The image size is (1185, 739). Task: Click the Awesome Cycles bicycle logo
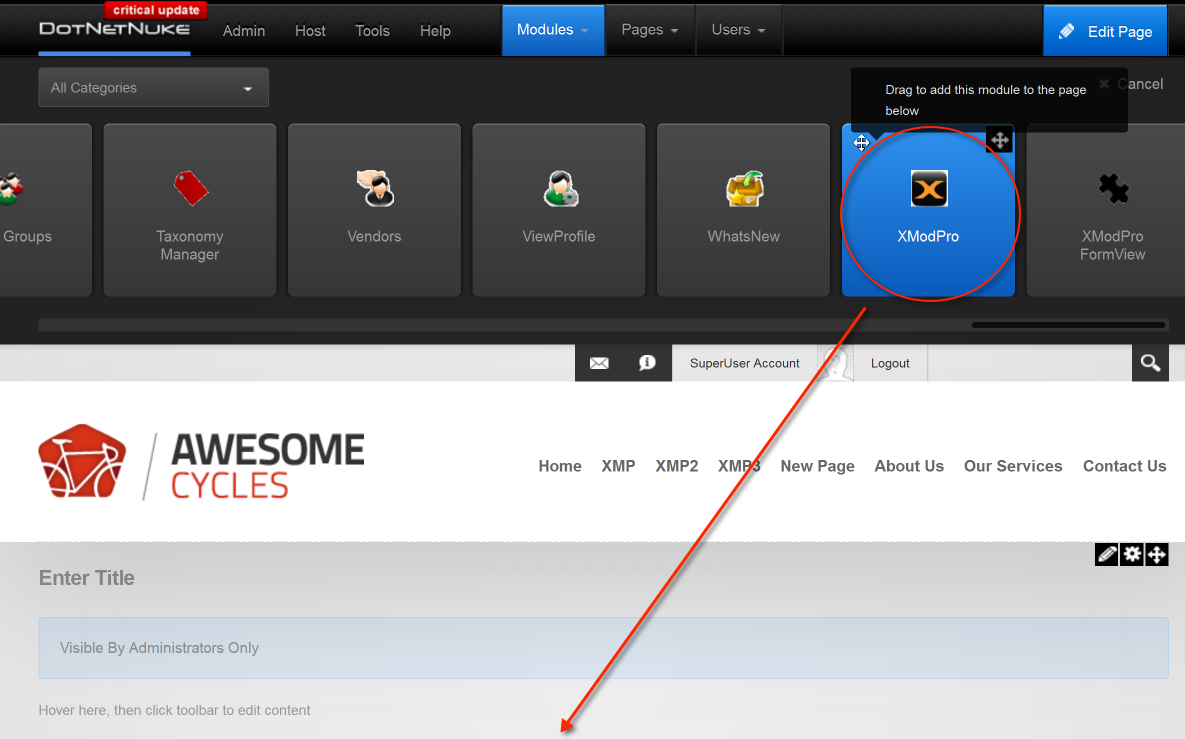tap(82, 461)
